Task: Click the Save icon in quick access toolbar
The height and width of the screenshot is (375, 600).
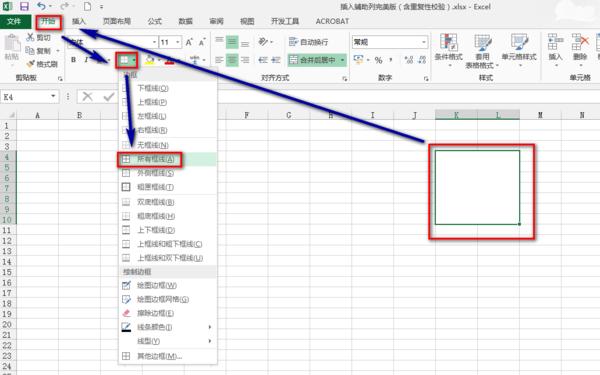Action: 24,6
